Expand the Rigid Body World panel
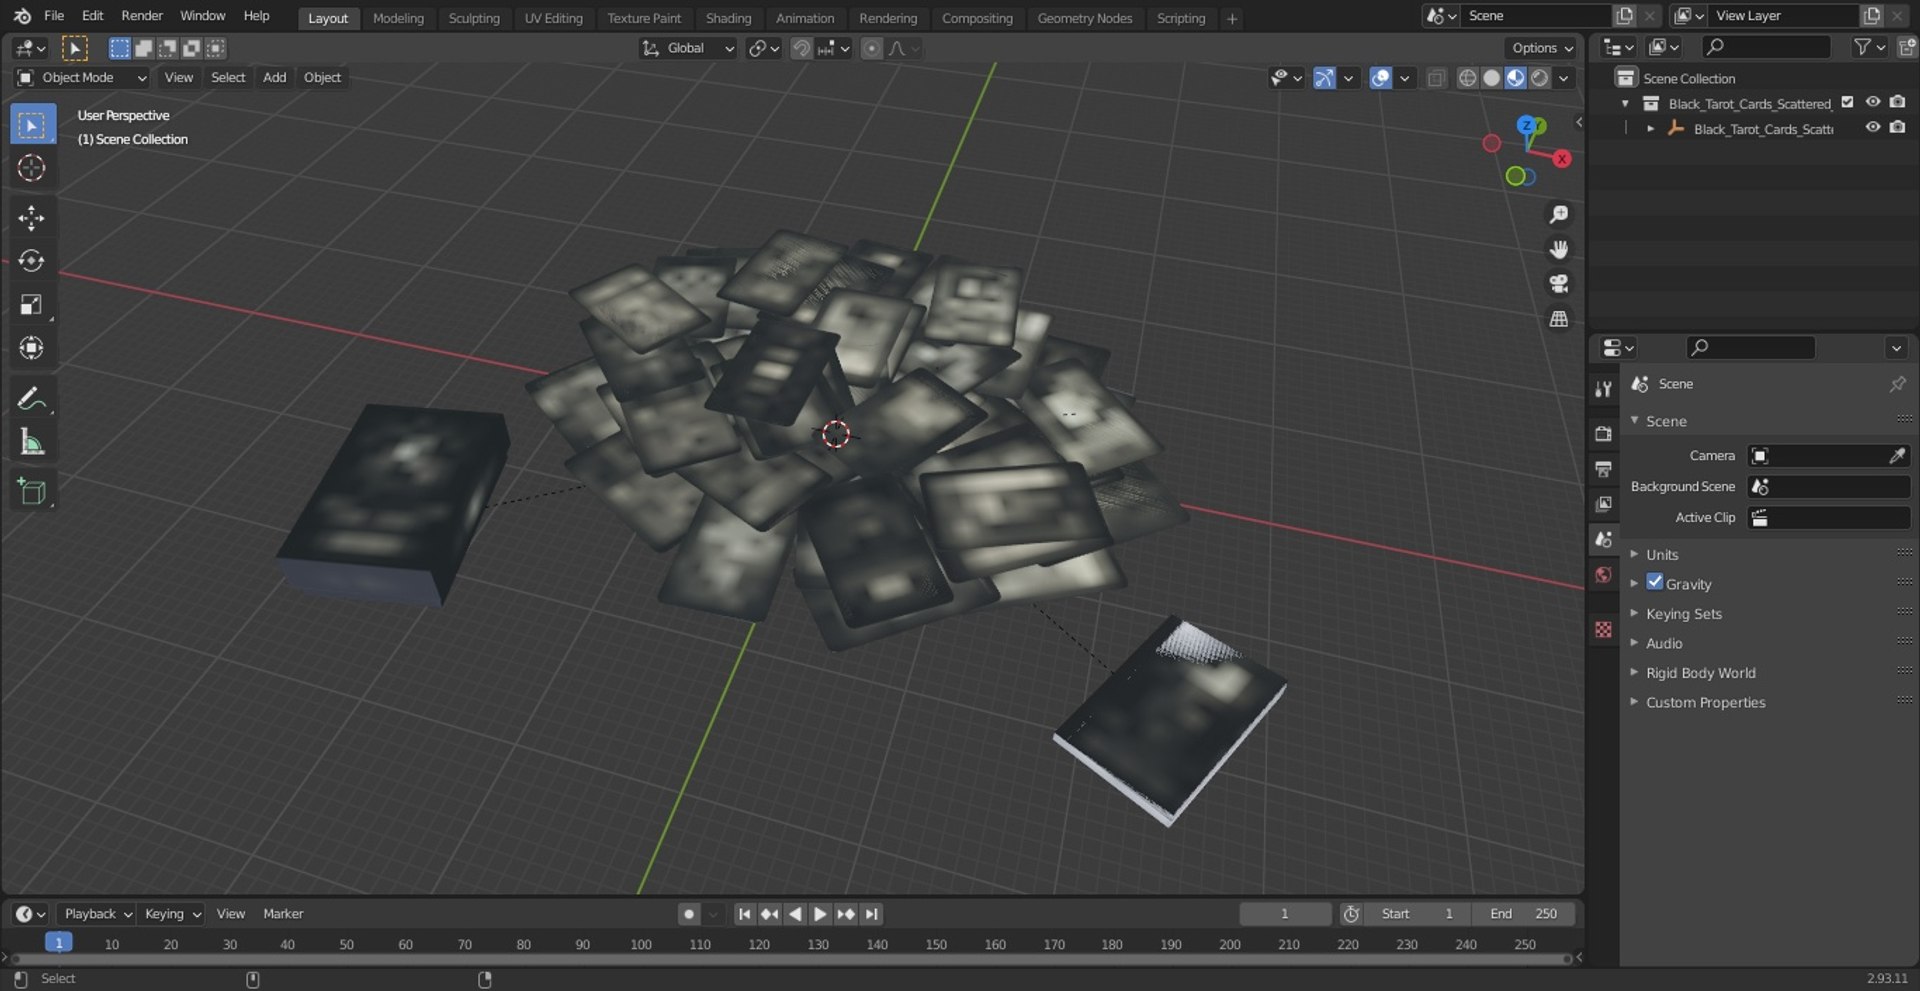 click(x=1700, y=673)
